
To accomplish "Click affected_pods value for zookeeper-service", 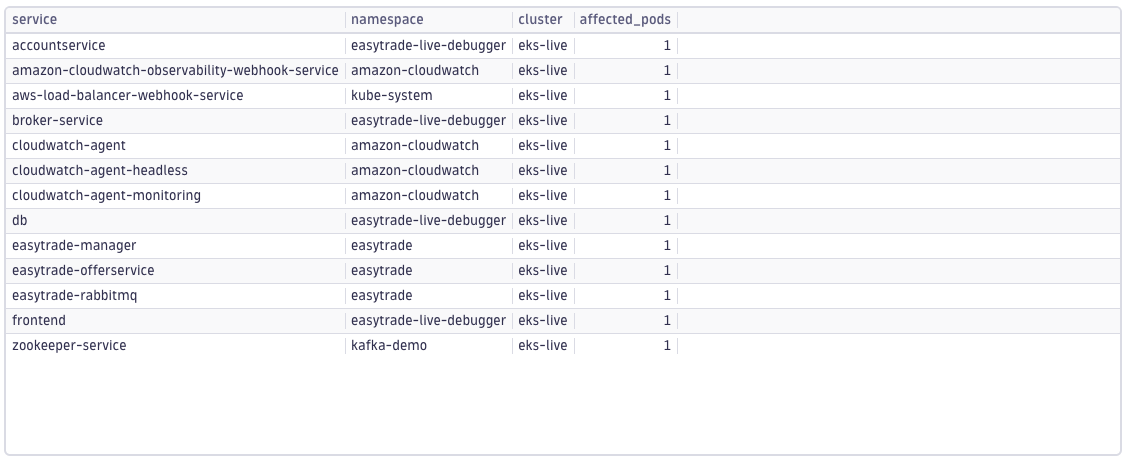I will click(626, 345).
